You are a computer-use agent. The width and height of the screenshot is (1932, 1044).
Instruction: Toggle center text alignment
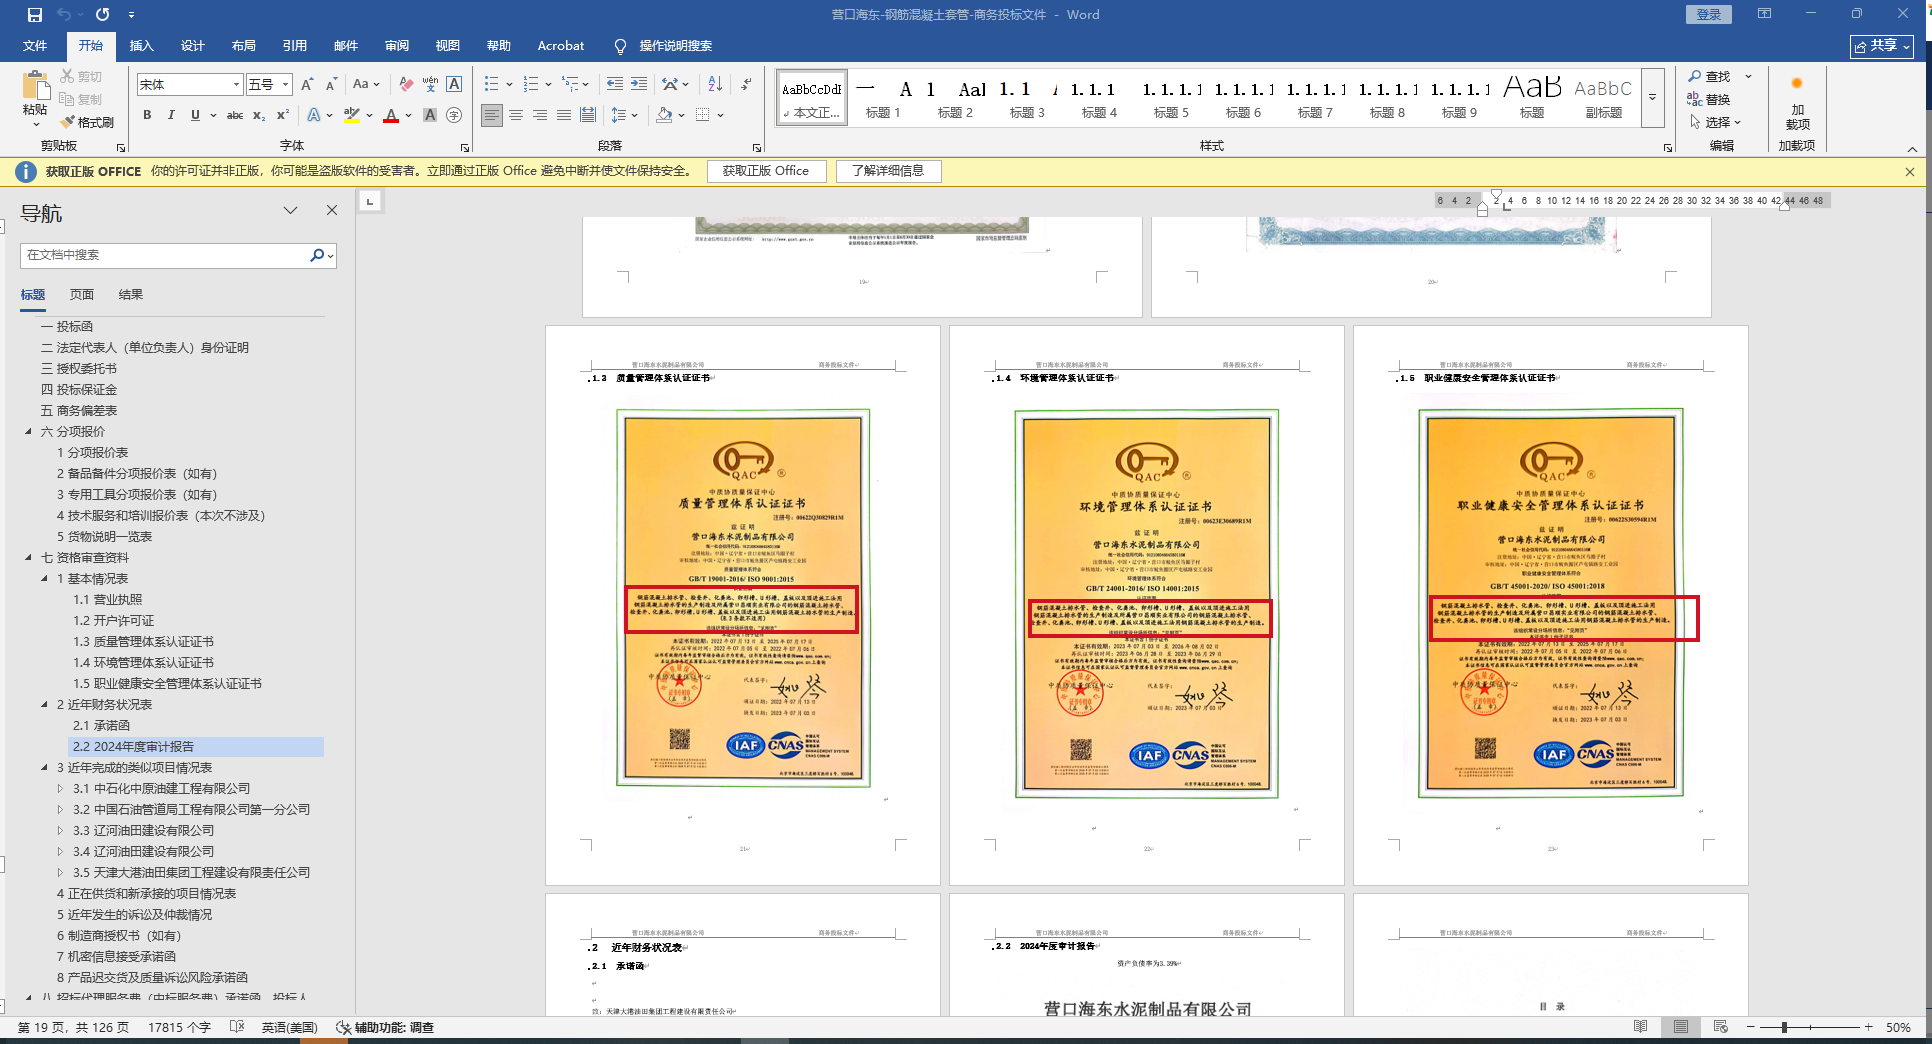pos(516,116)
